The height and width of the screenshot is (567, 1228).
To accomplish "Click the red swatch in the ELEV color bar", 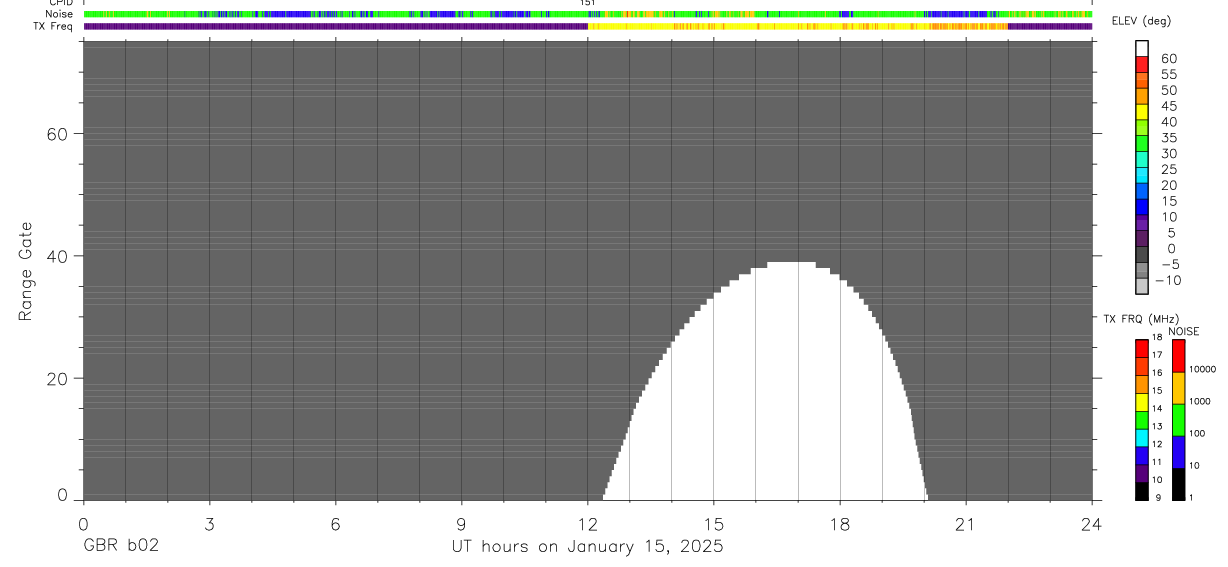I will pos(1142,65).
